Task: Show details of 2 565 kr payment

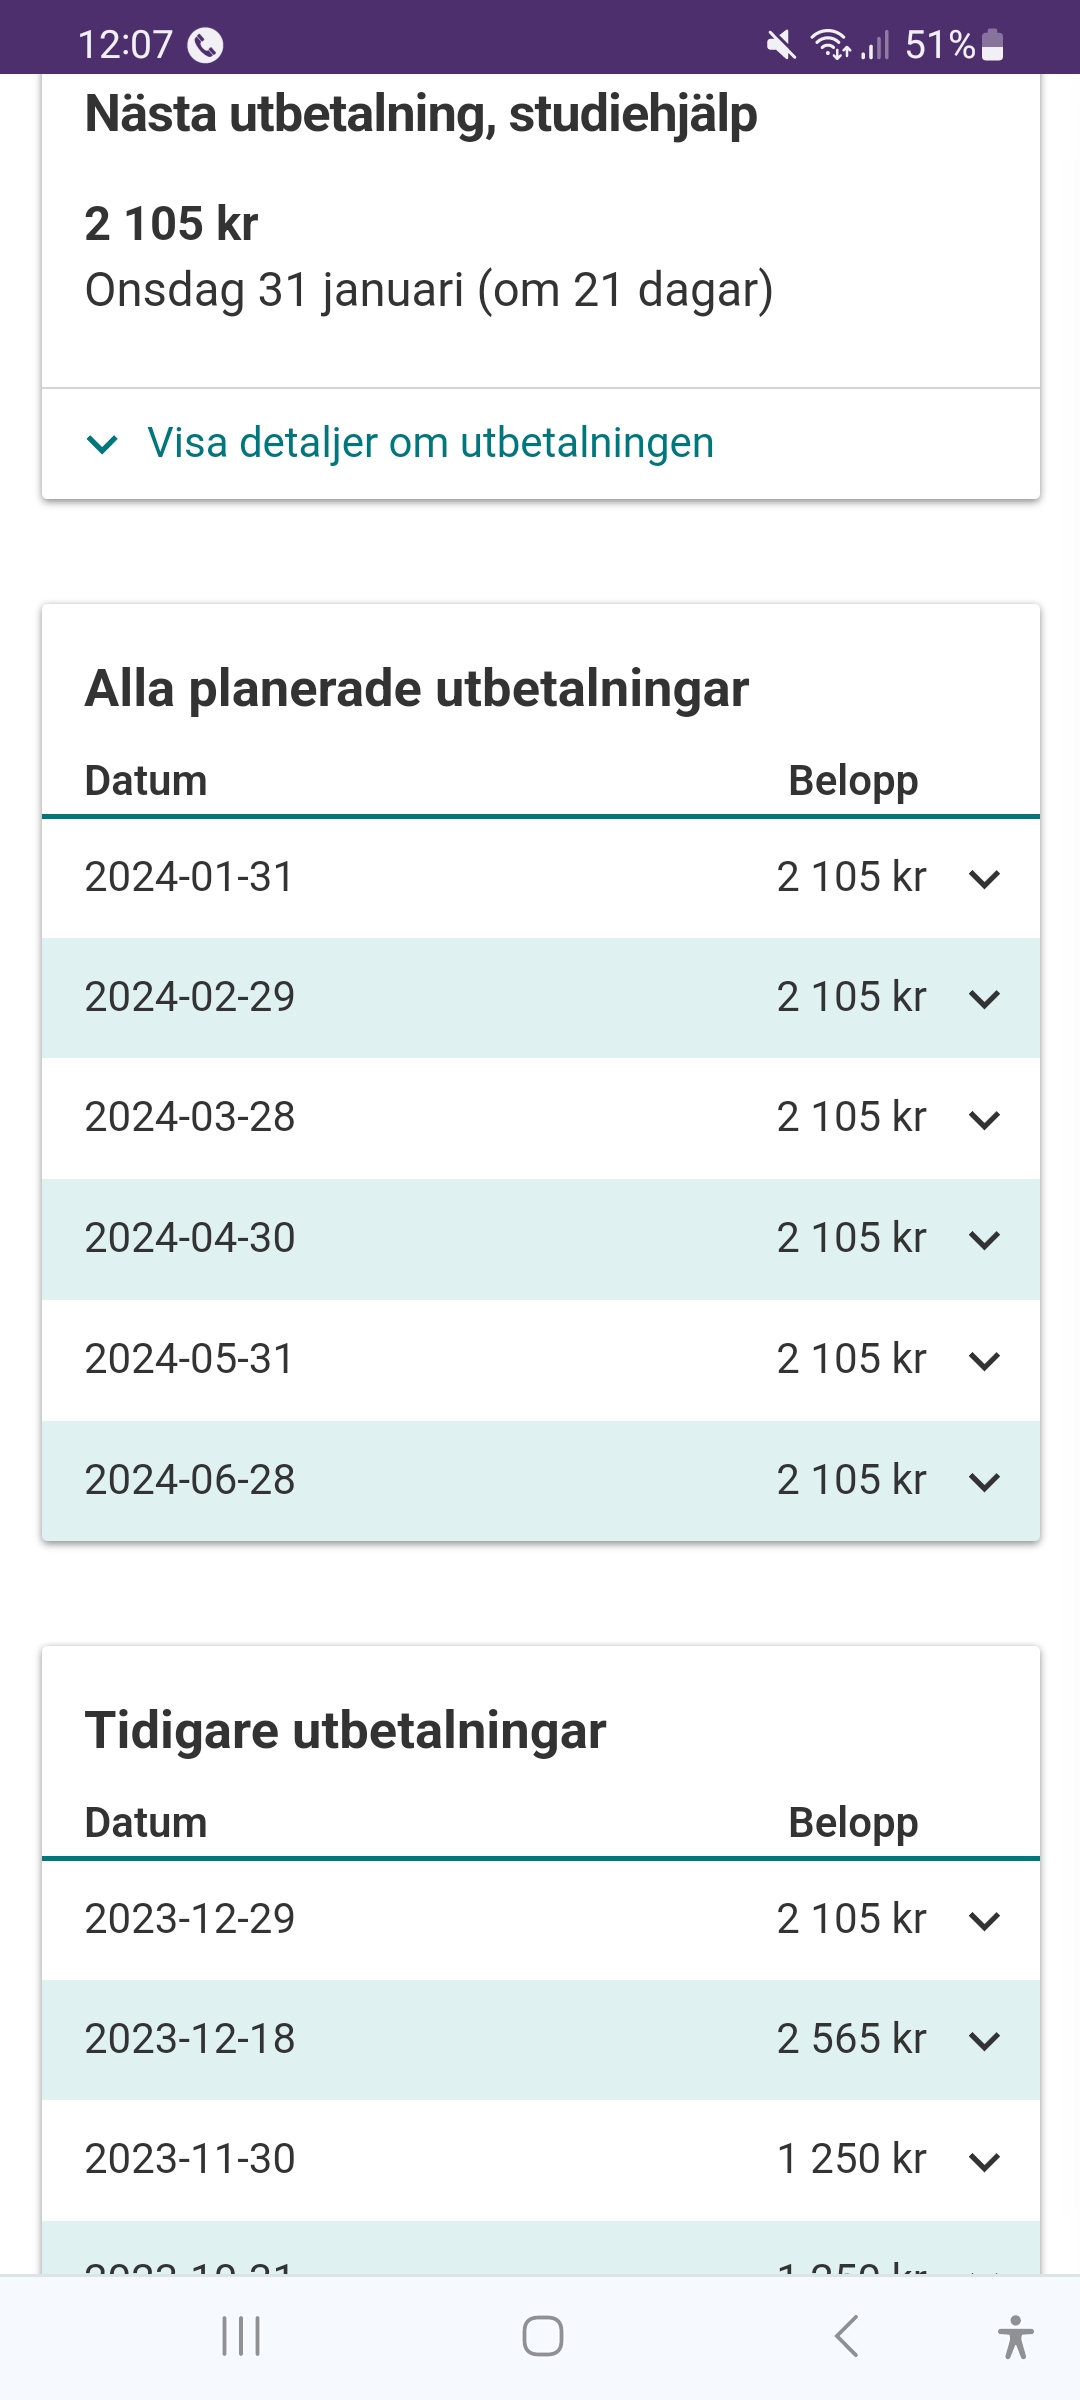Action: [x=984, y=2040]
